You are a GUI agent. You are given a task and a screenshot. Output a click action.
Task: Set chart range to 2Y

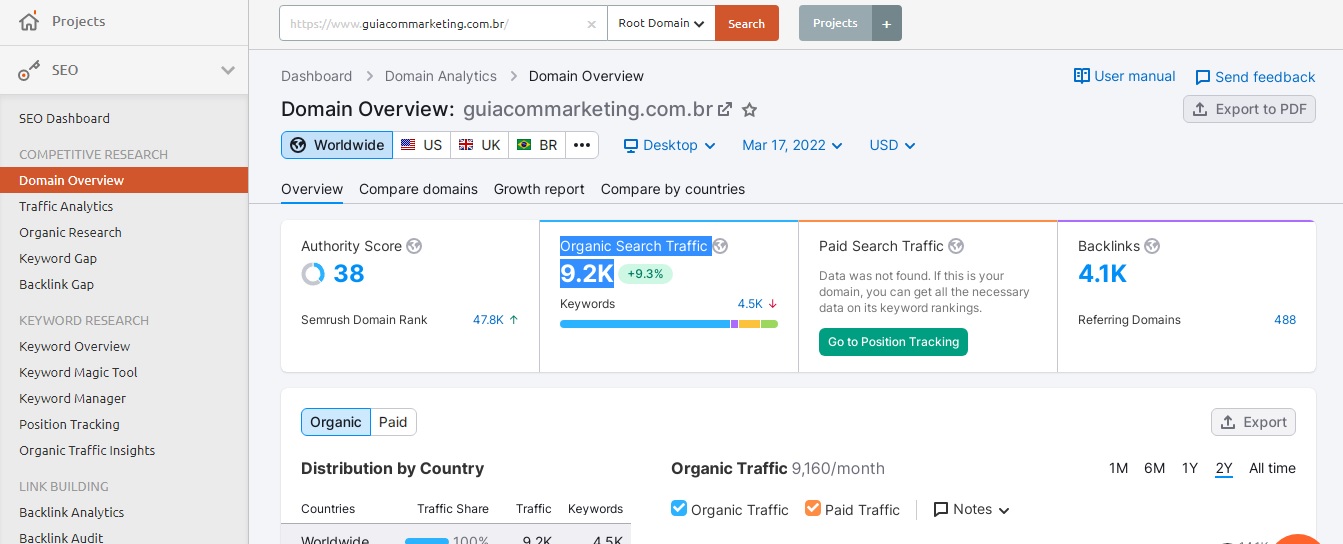tap(1224, 468)
